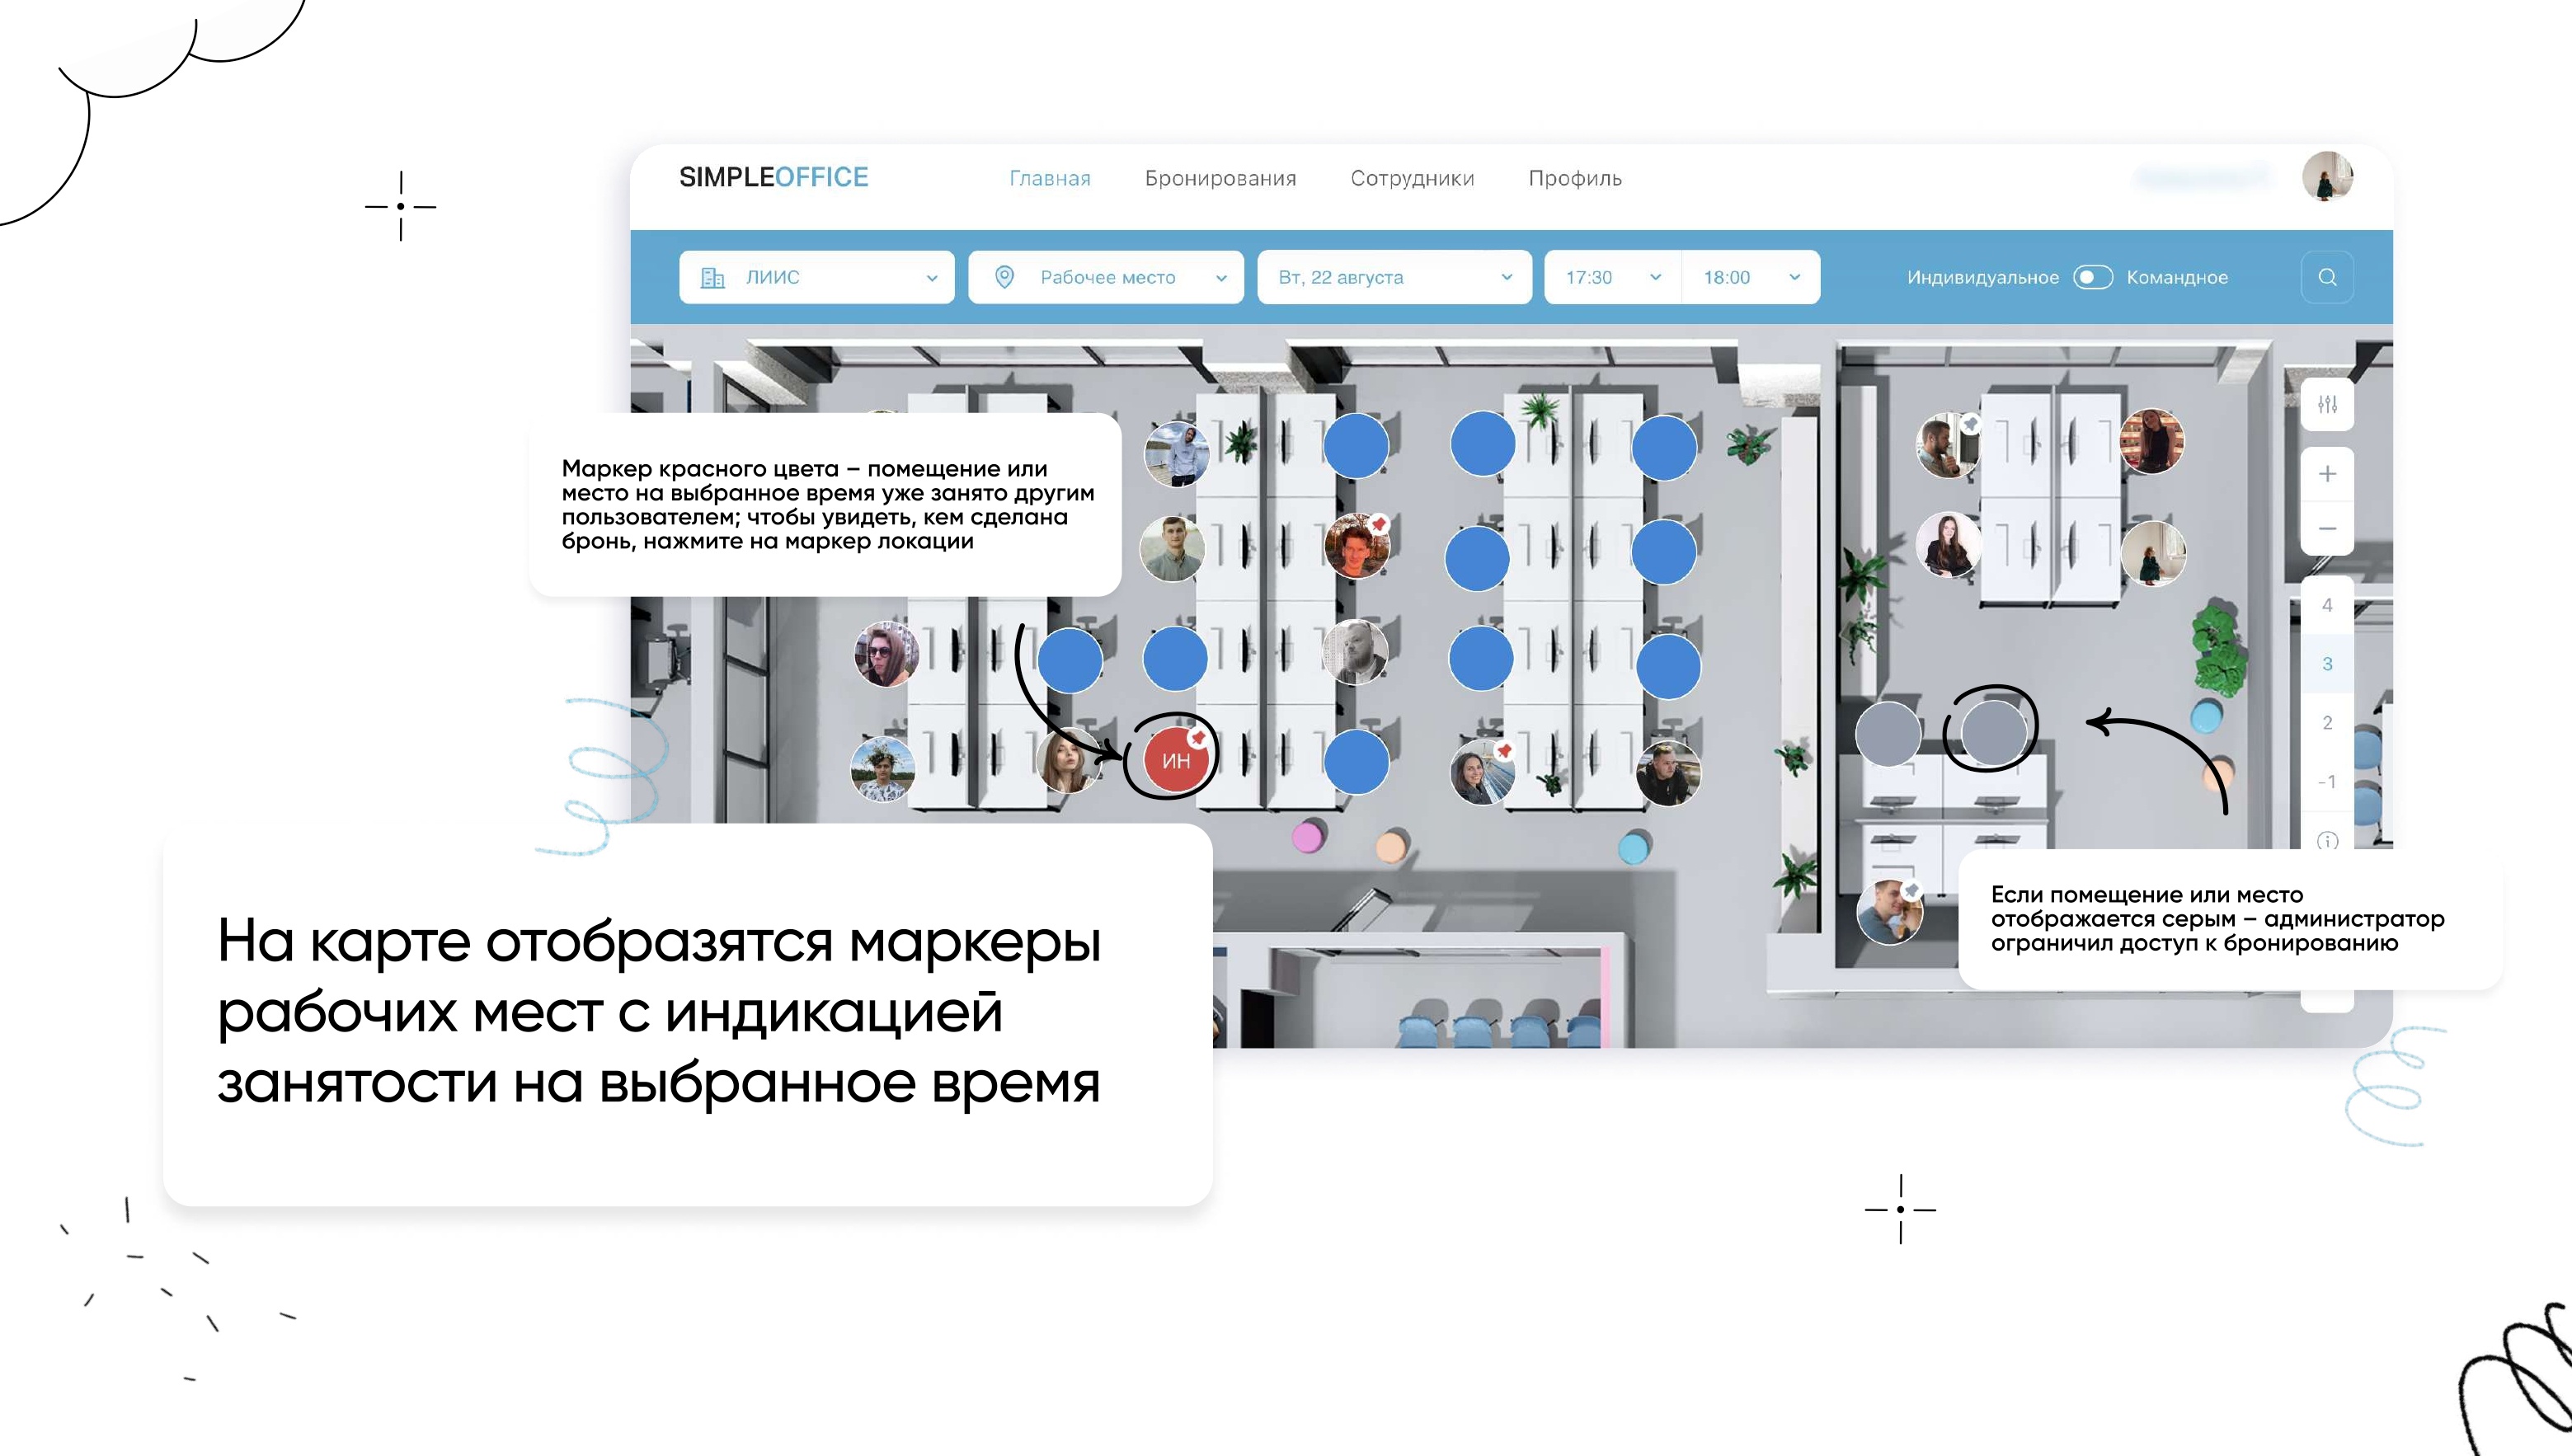Open the Профиль page link
Image resolution: width=2572 pixels, height=1456 pixels.
pos(1574,178)
